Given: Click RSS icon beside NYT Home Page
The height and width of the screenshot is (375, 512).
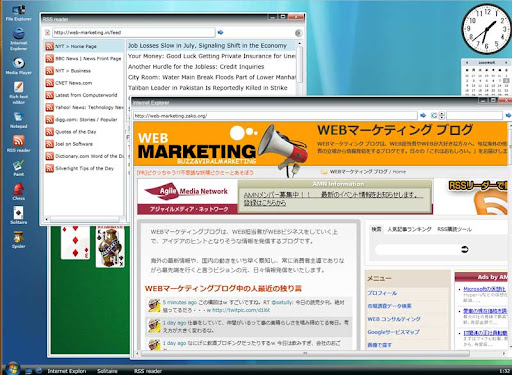Looking at the screenshot, I should click(50, 46).
